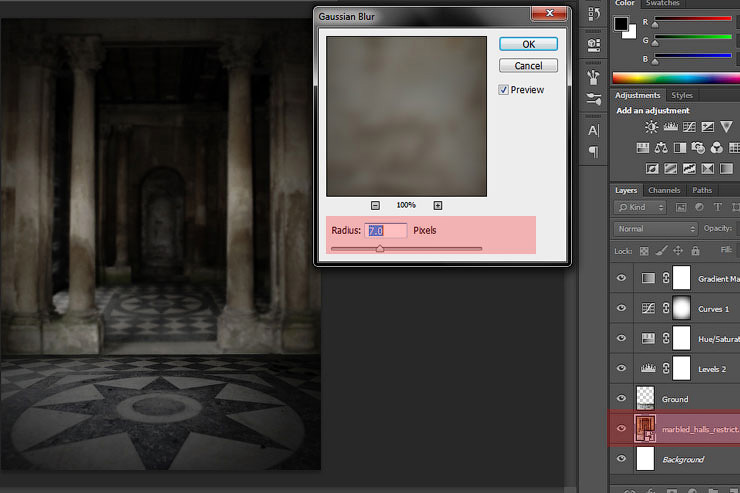Switch to the Swatches tab
Screen dimensions: 740x493
[x=662, y=4]
